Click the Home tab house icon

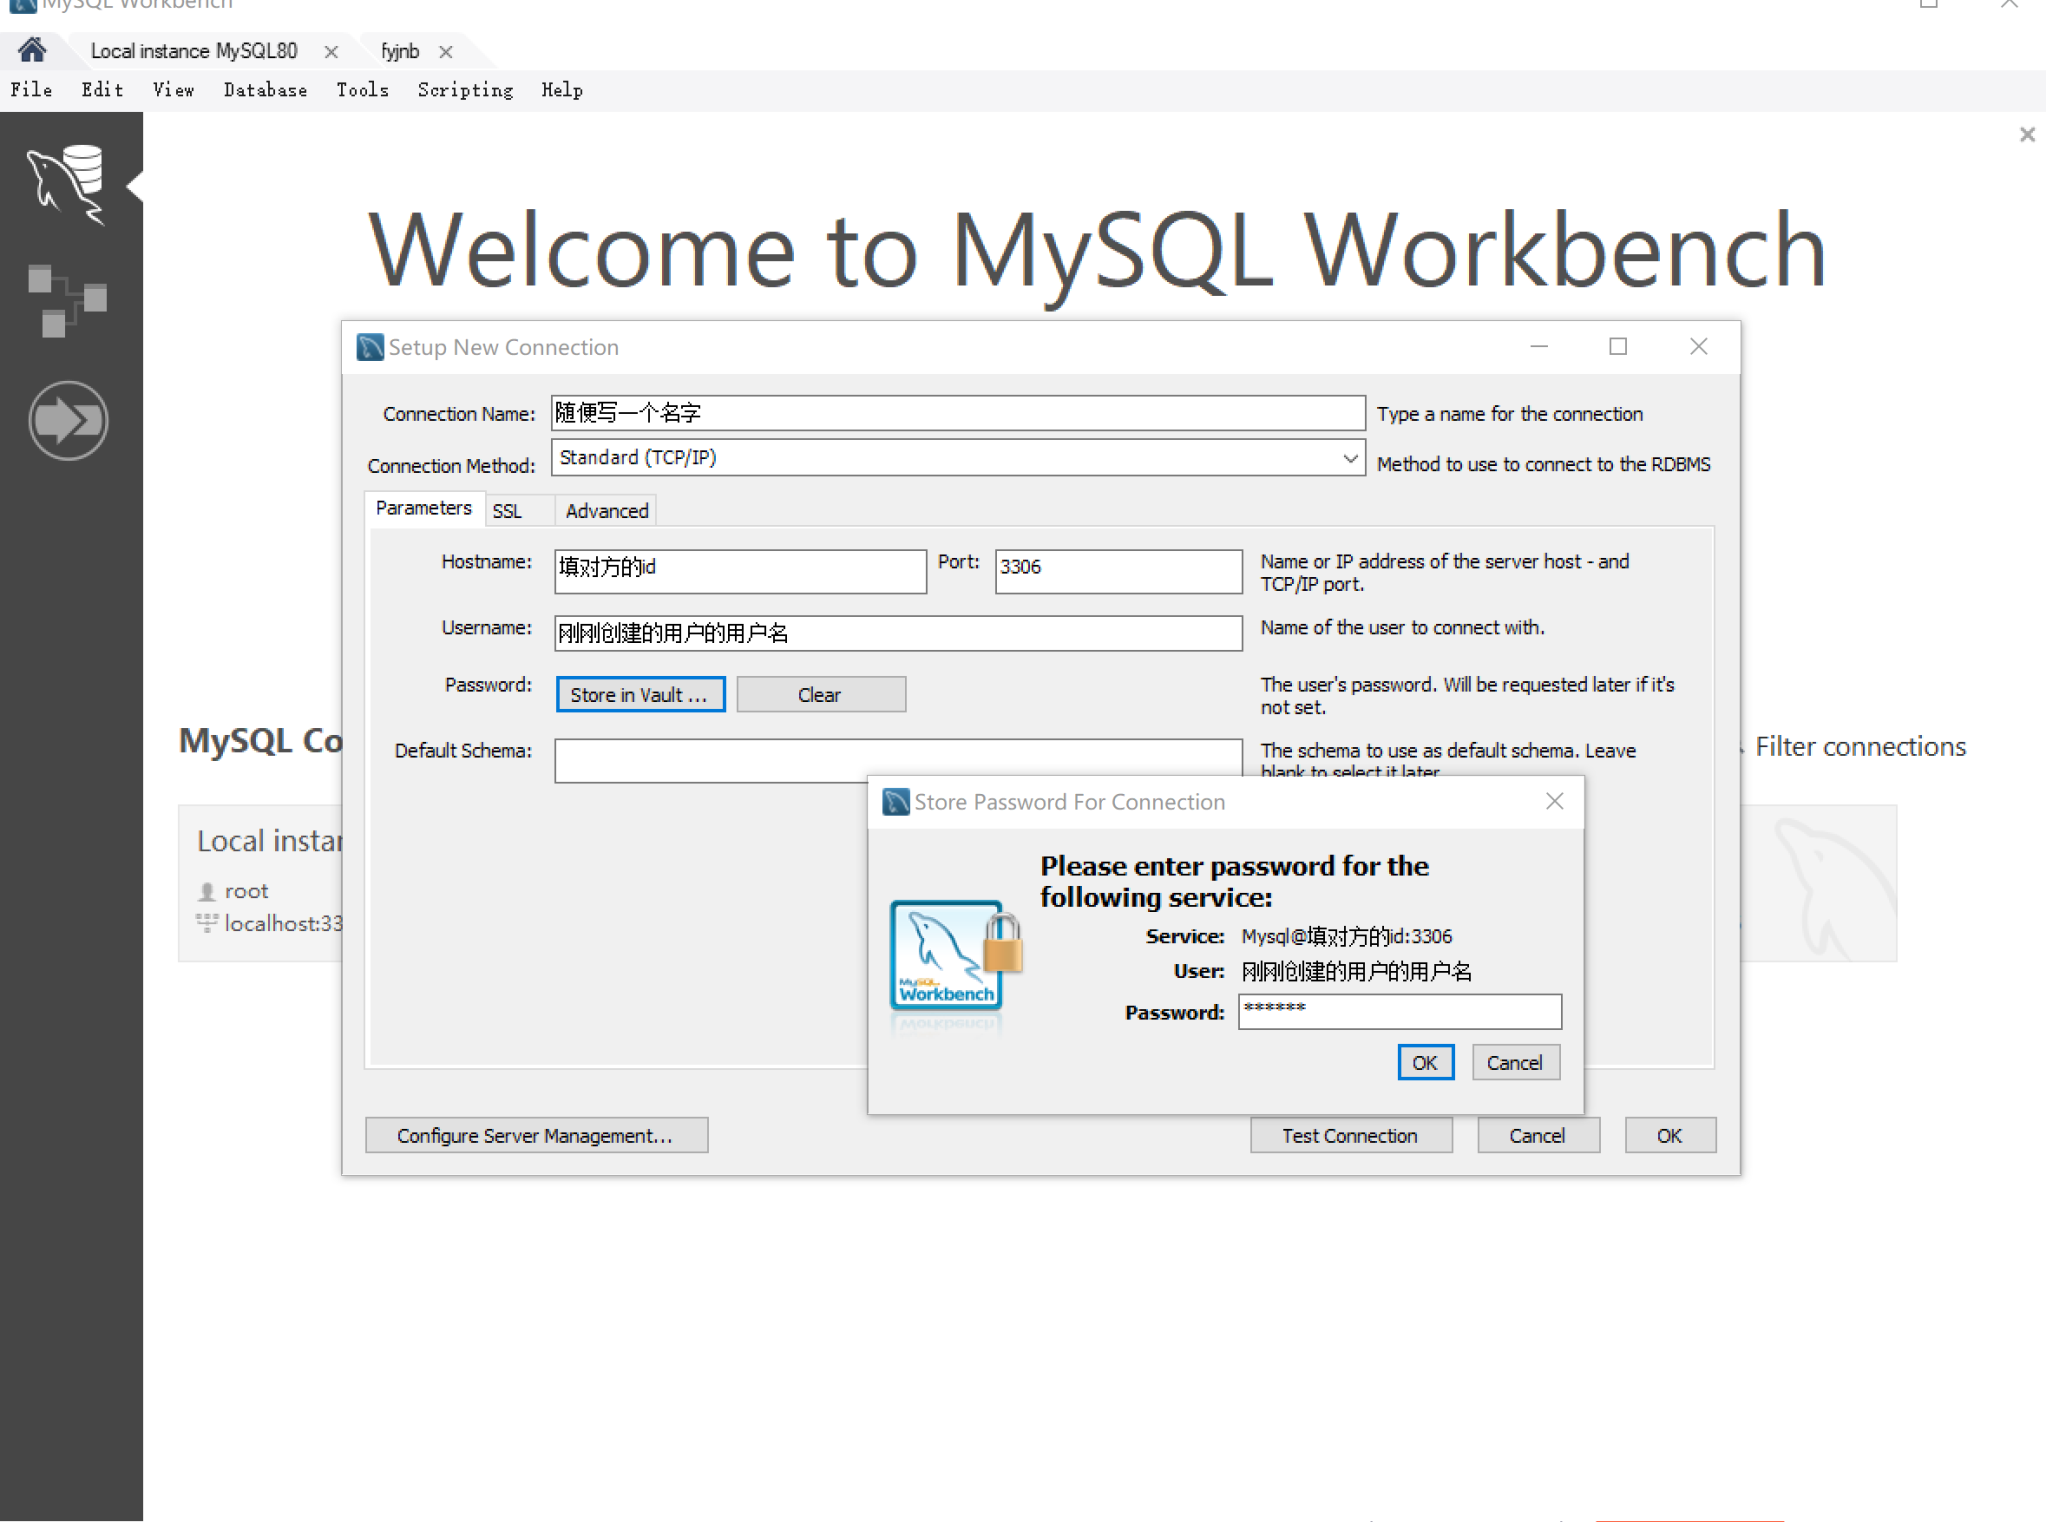coord(33,50)
